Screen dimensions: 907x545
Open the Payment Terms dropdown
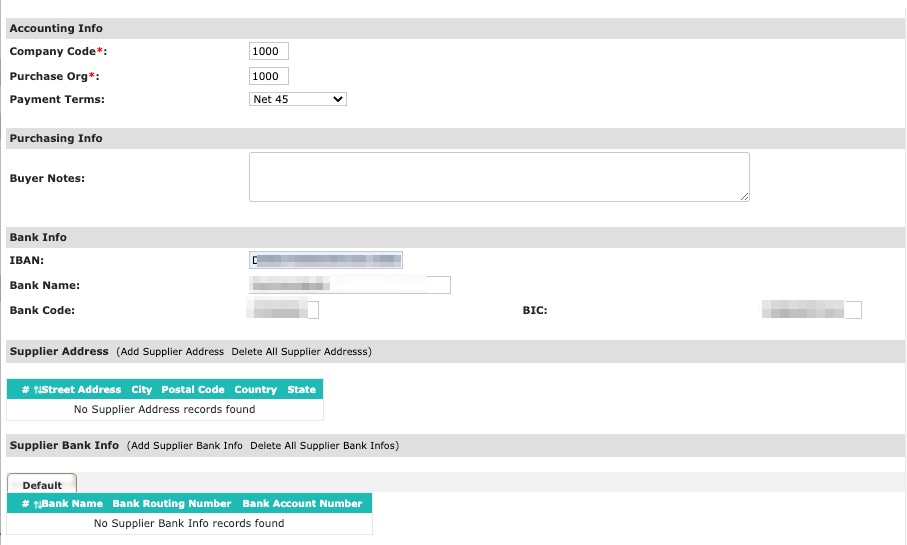click(297, 99)
